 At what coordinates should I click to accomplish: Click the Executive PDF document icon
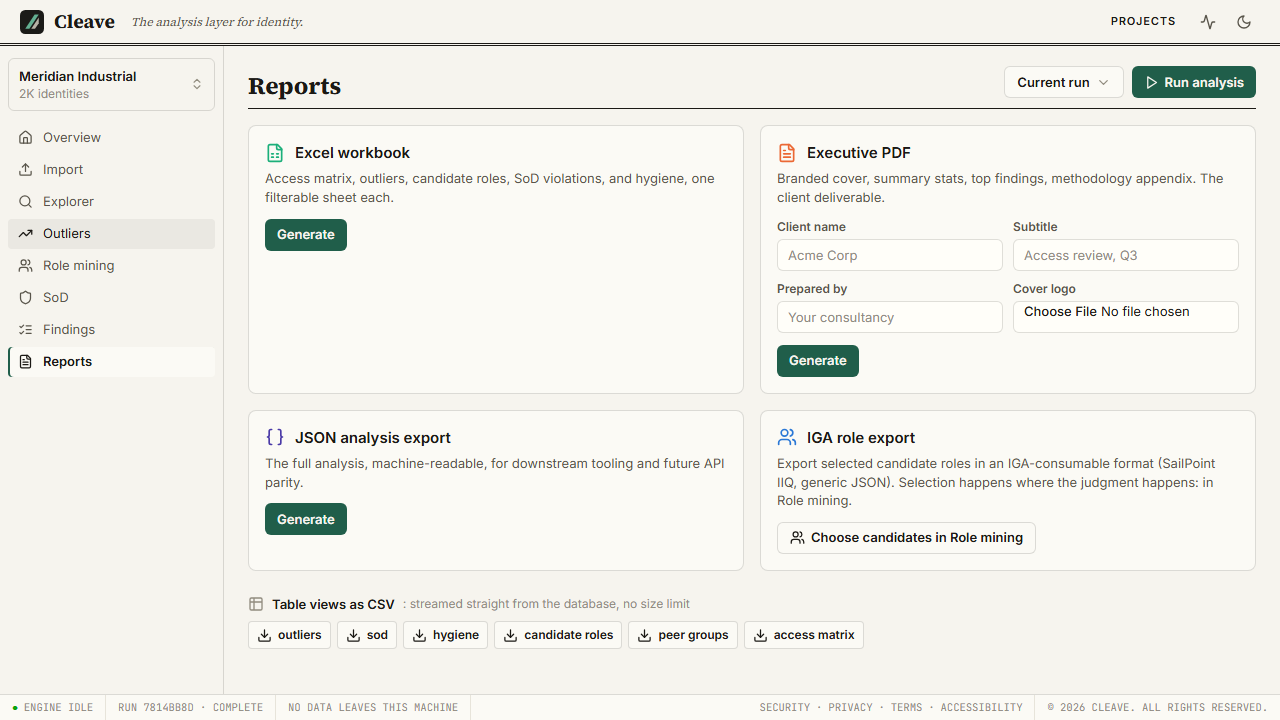pos(787,153)
